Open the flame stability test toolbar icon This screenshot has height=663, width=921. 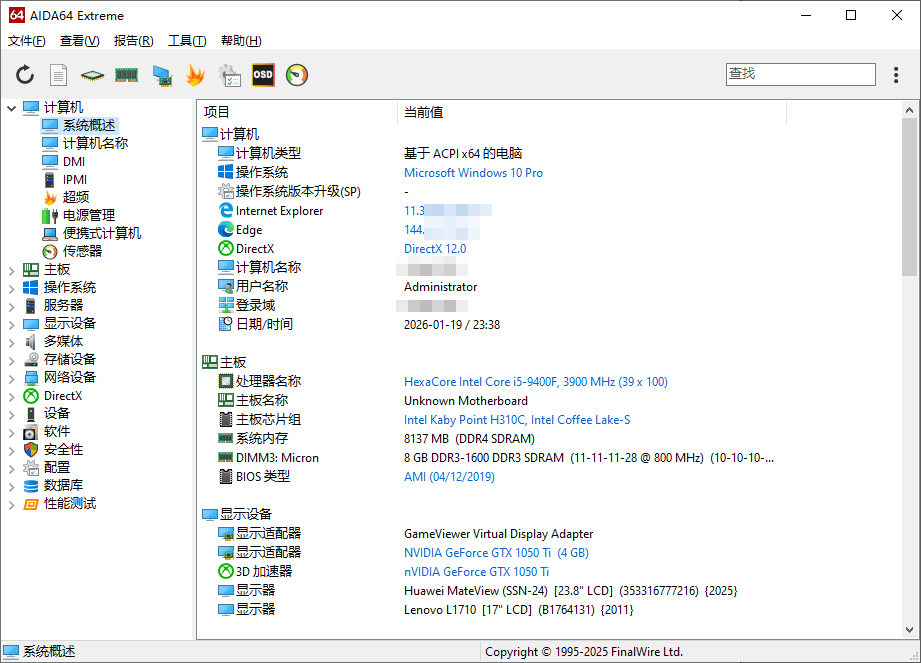pos(195,75)
